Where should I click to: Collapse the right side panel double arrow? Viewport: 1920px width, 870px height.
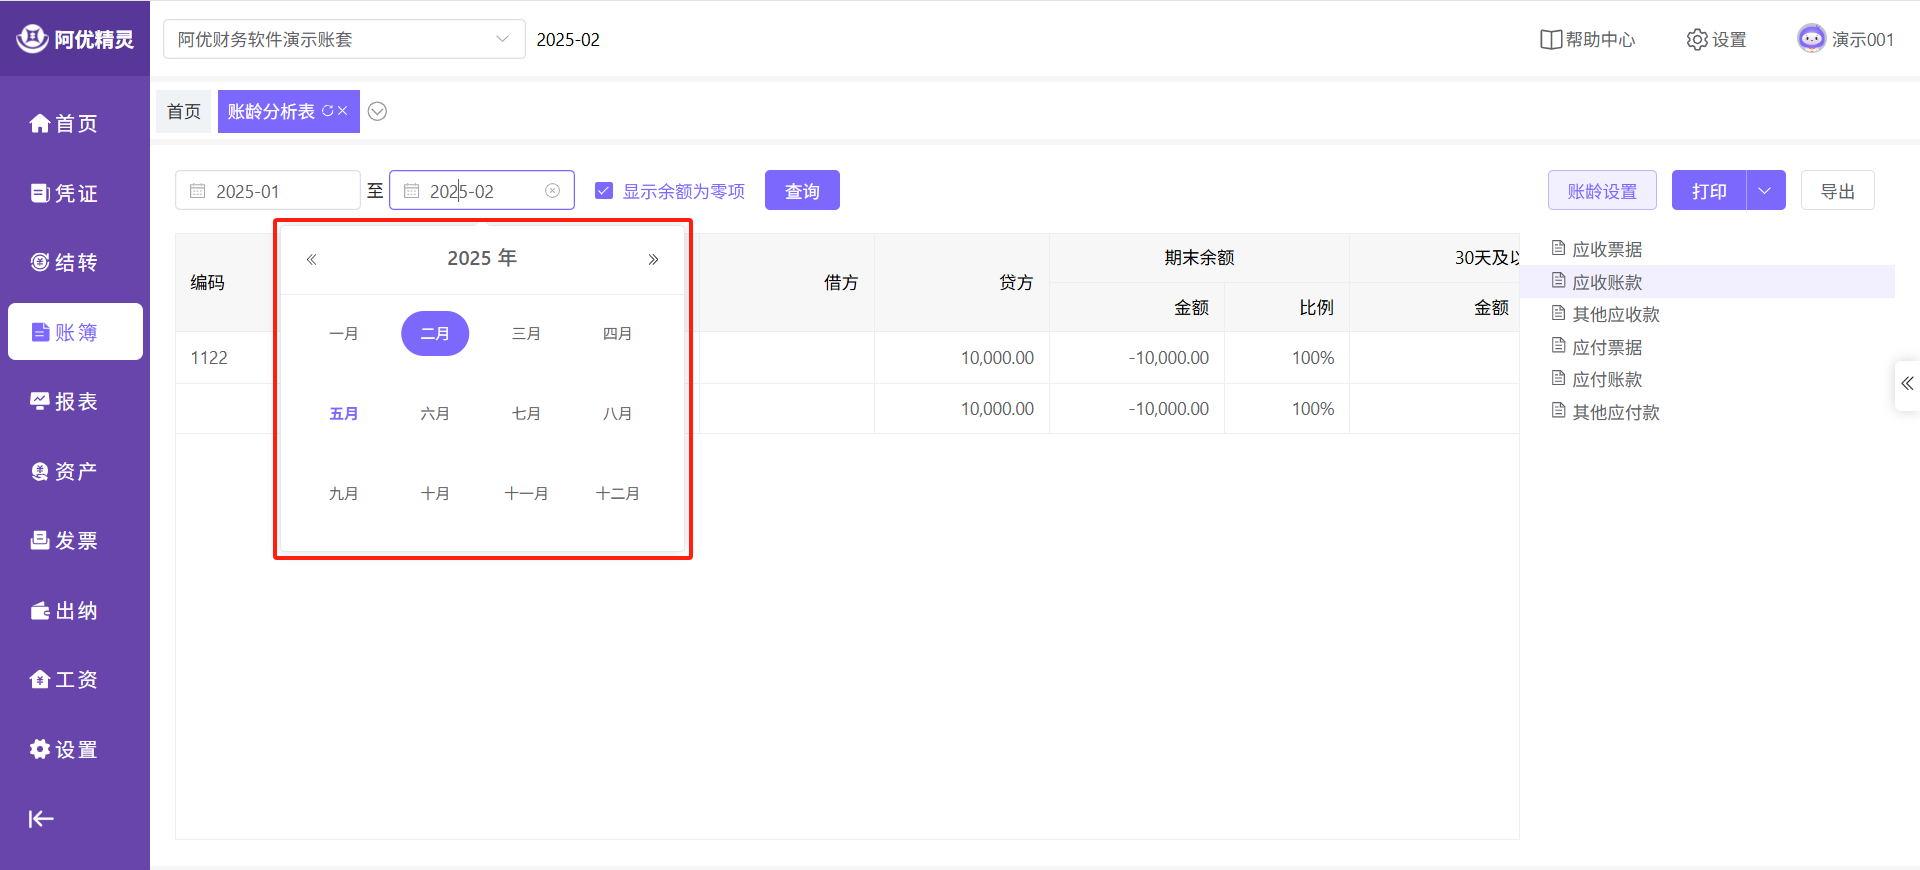pos(1907,384)
